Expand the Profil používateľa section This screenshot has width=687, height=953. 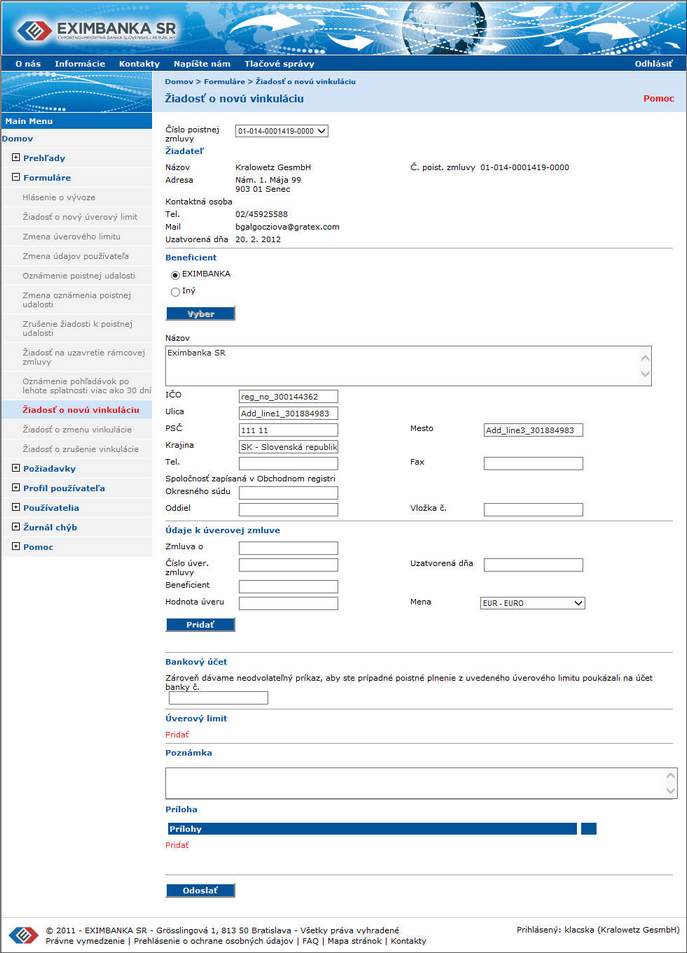(x=16, y=487)
